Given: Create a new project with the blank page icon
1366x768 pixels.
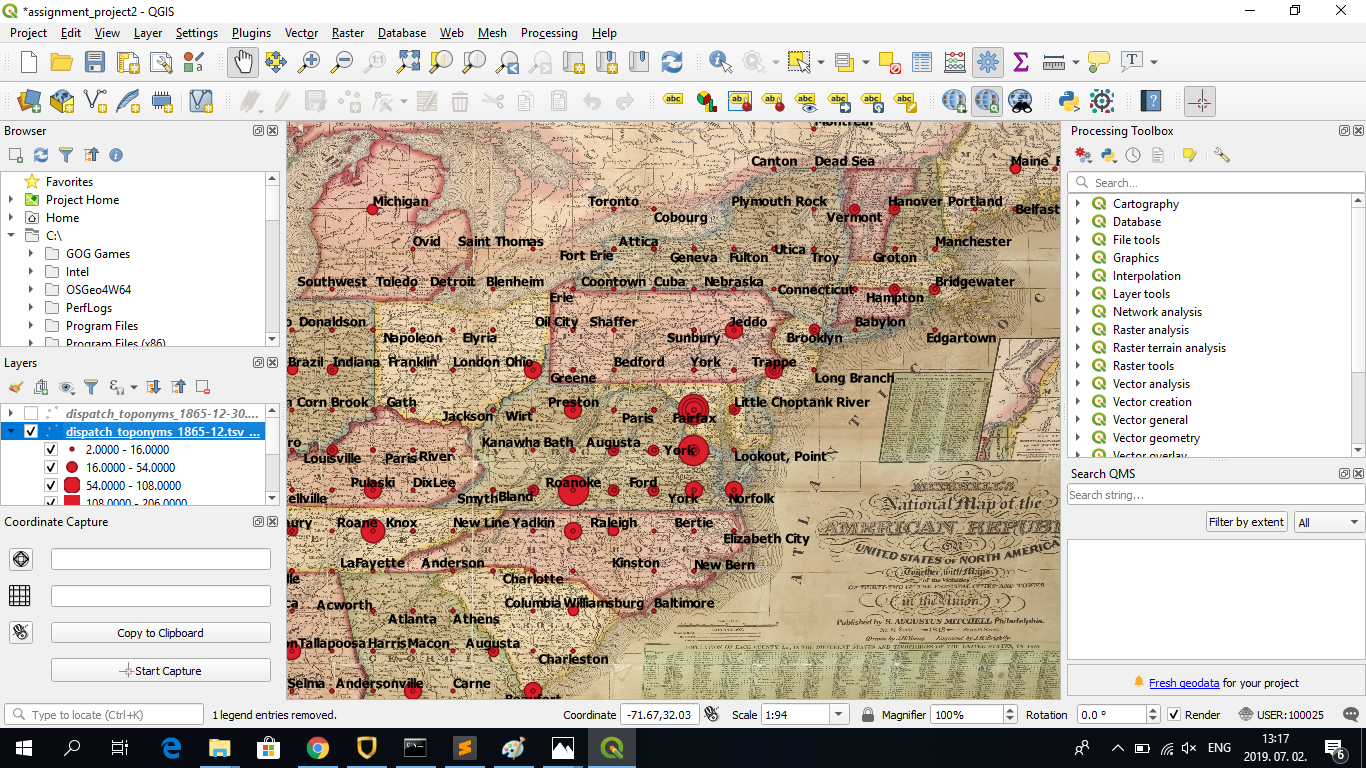Looking at the screenshot, I should [x=29, y=62].
